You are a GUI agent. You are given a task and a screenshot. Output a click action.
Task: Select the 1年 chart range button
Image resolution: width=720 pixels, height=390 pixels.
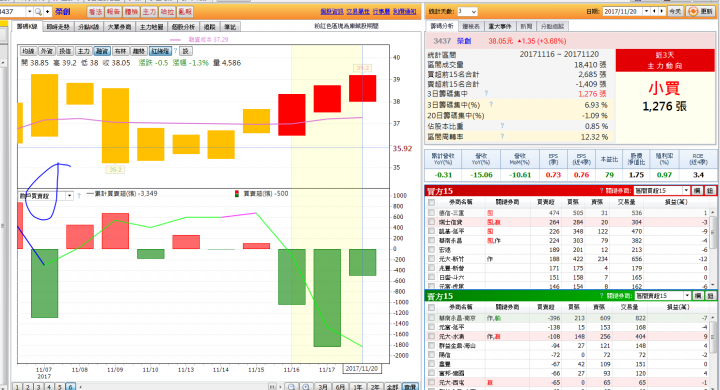(358, 387)
